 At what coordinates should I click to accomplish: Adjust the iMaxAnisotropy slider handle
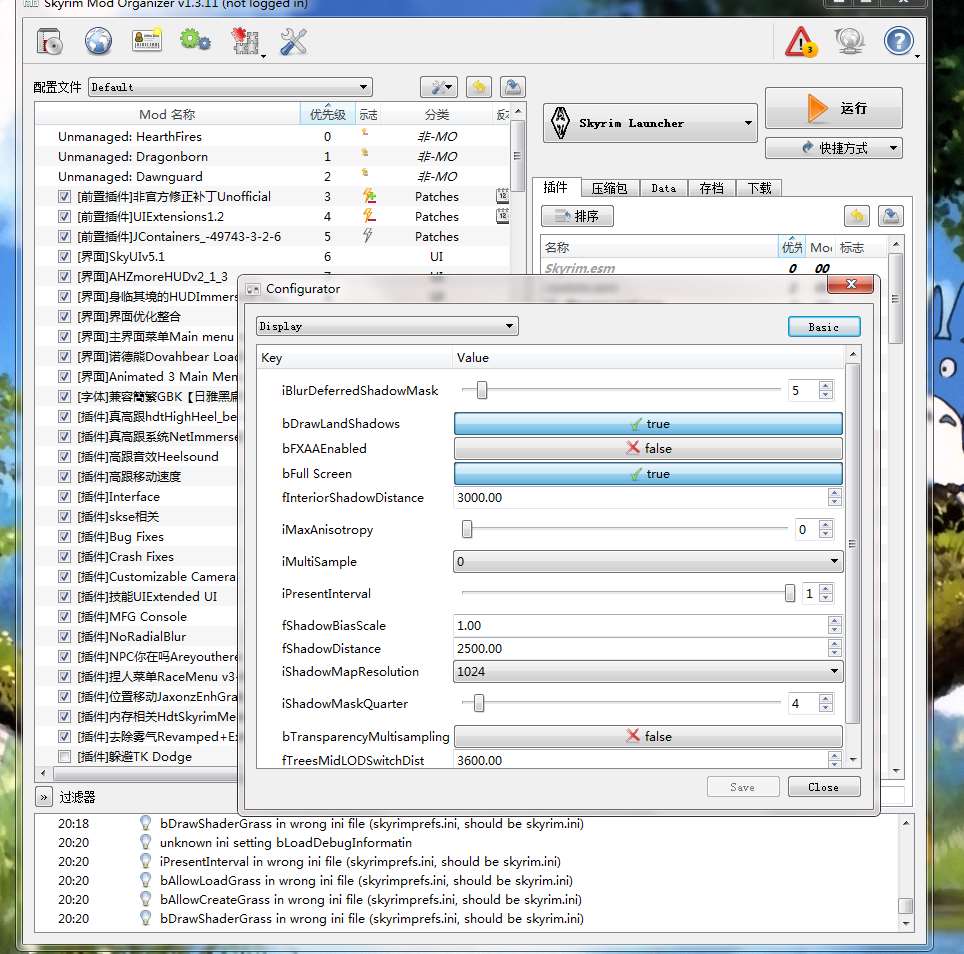coord(467,529)
